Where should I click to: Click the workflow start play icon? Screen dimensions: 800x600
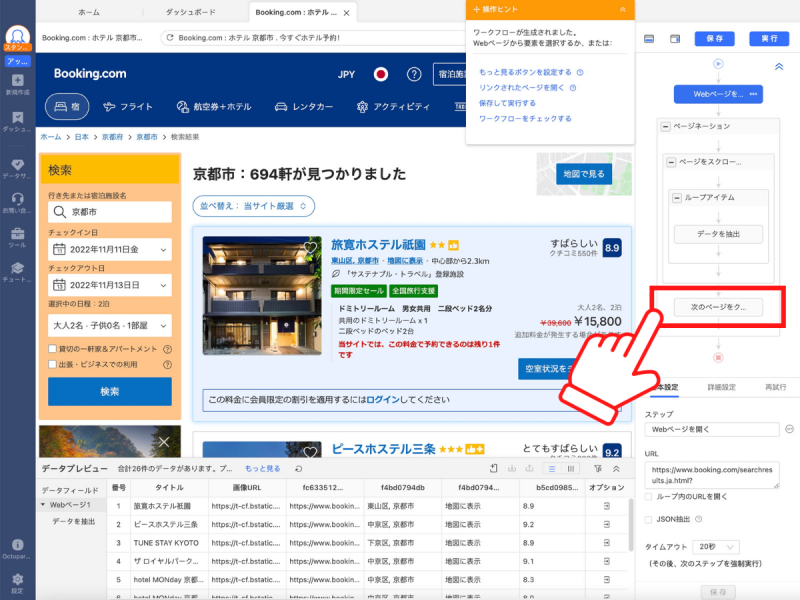718,64
